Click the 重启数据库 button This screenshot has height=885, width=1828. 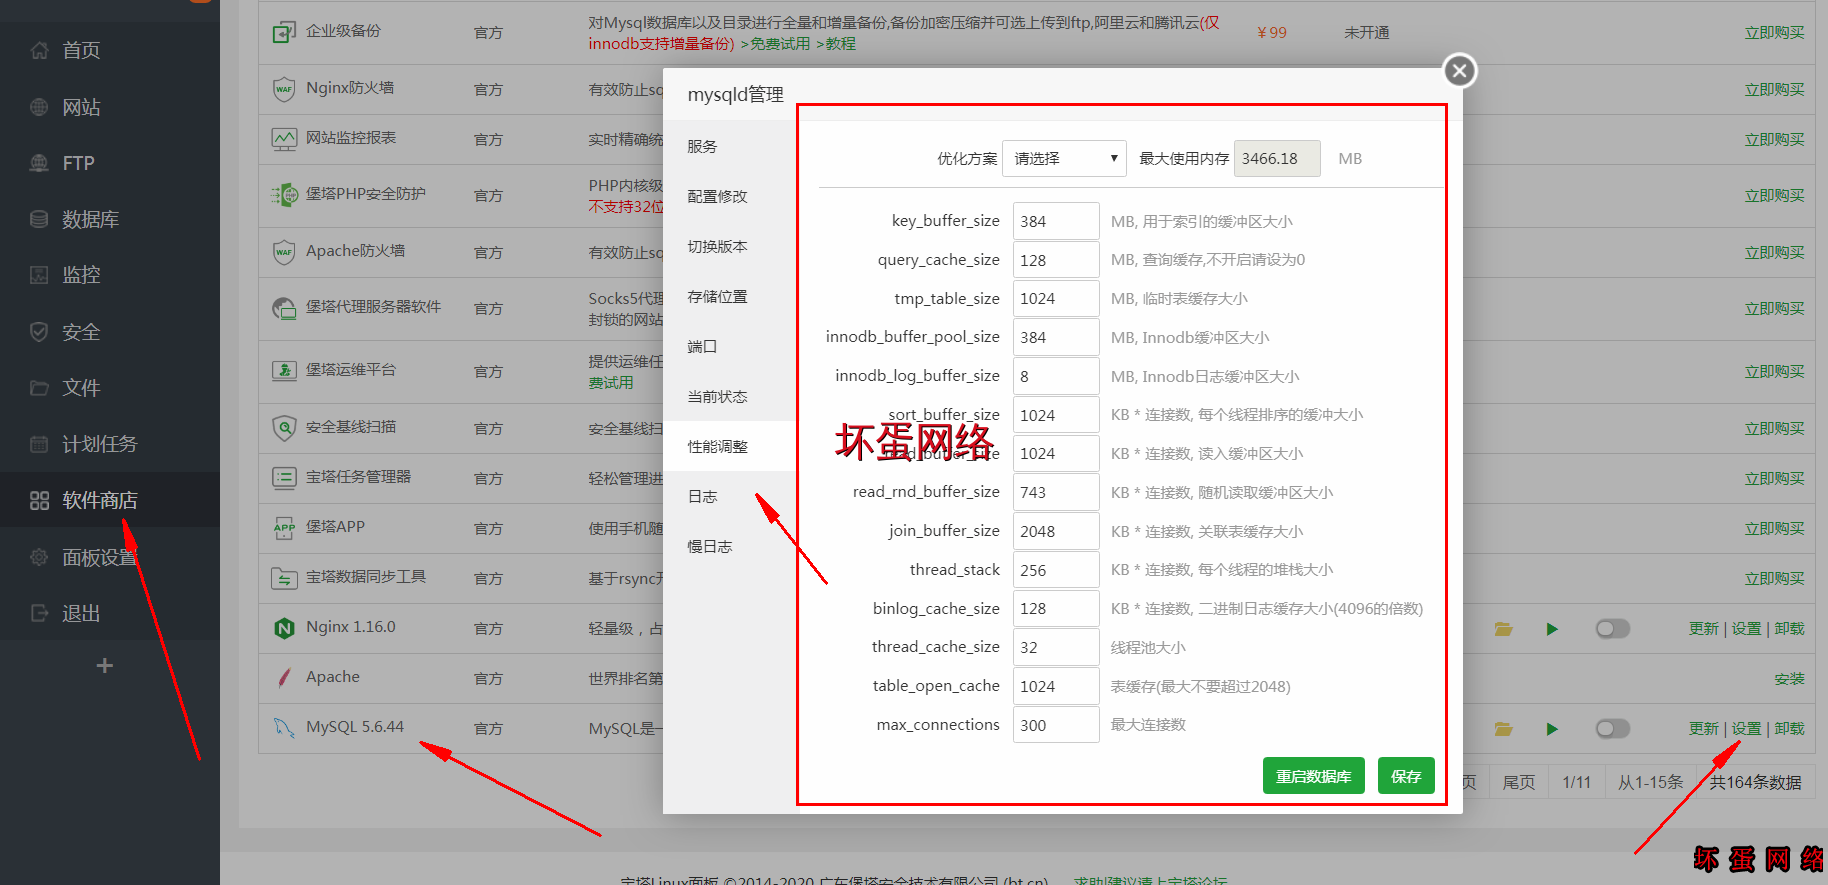pyautogui.click(x=1313, y=776)
